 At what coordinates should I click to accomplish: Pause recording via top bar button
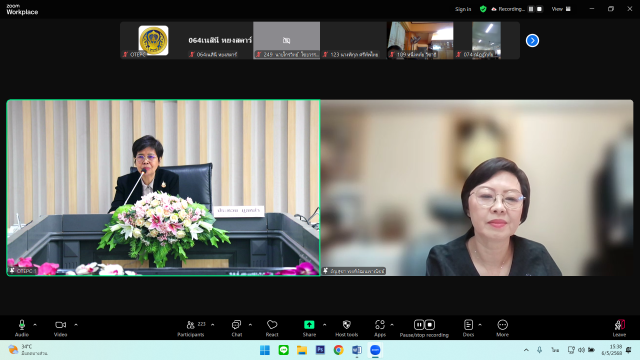531,9
